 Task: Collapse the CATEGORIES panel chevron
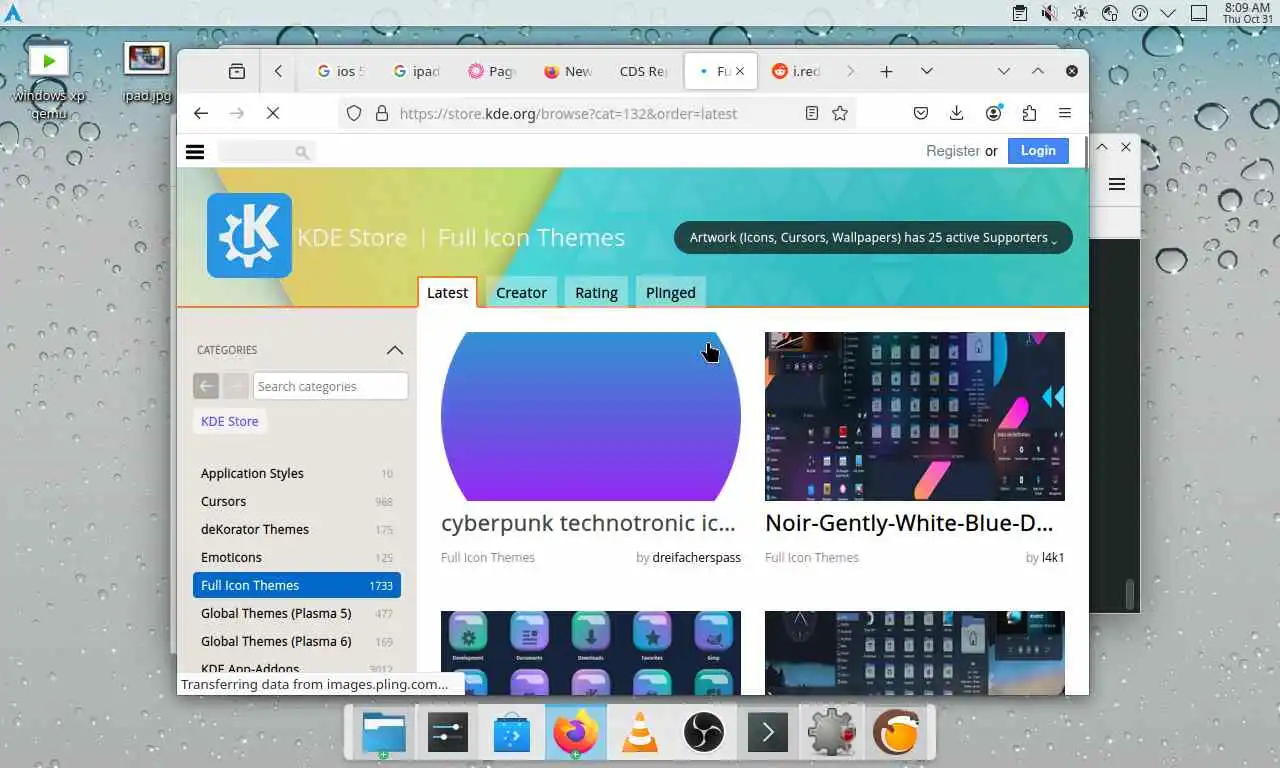click(395, 350)
